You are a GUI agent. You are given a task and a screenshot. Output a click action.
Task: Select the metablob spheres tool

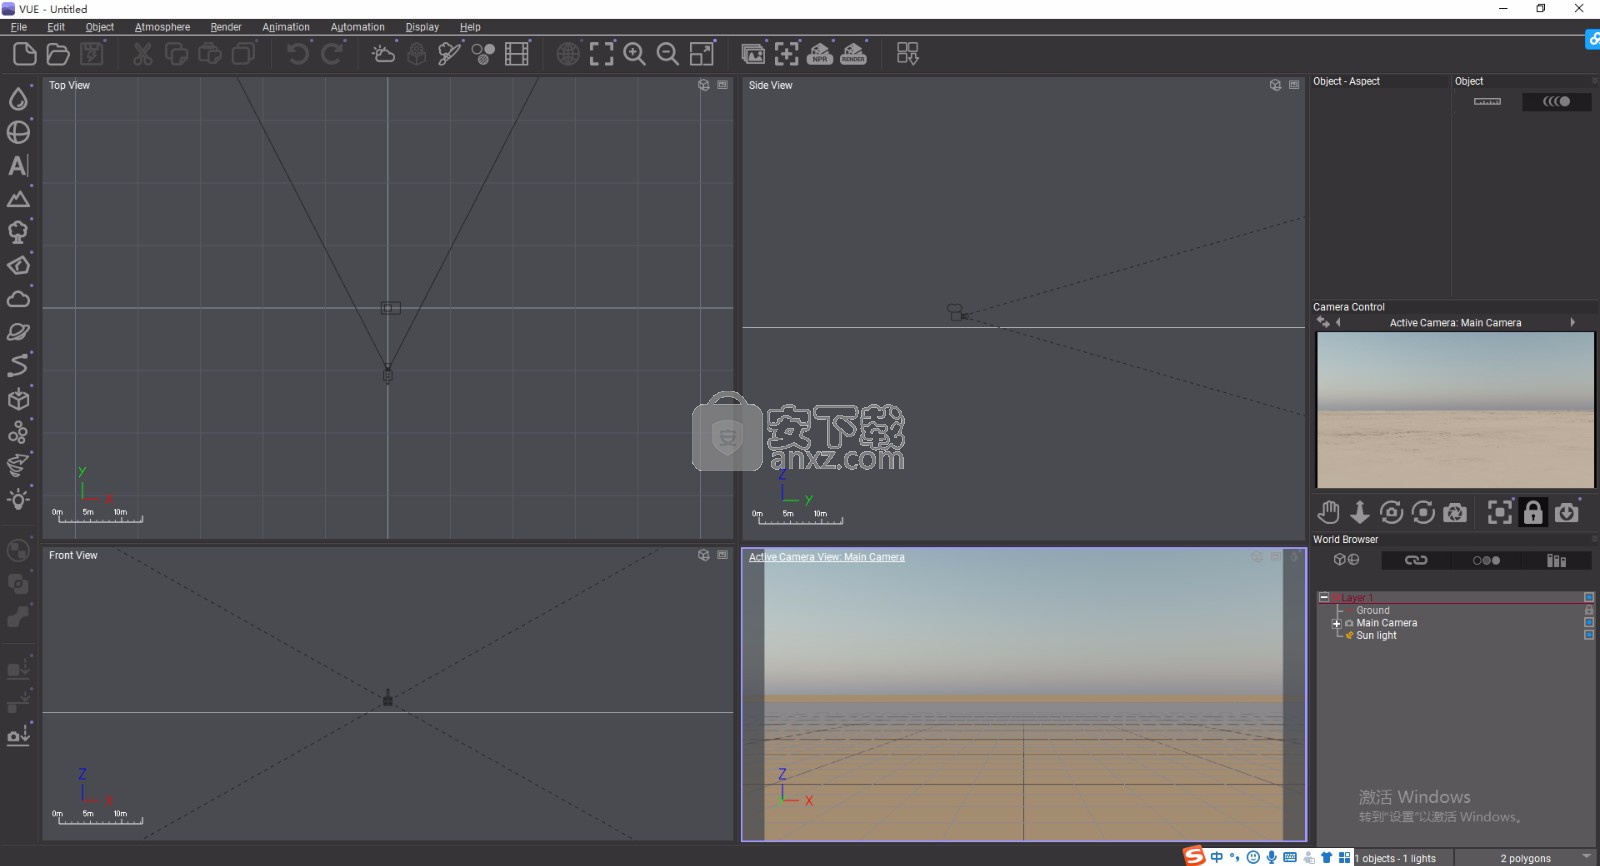pyautogui.click(x=18, y=432)
